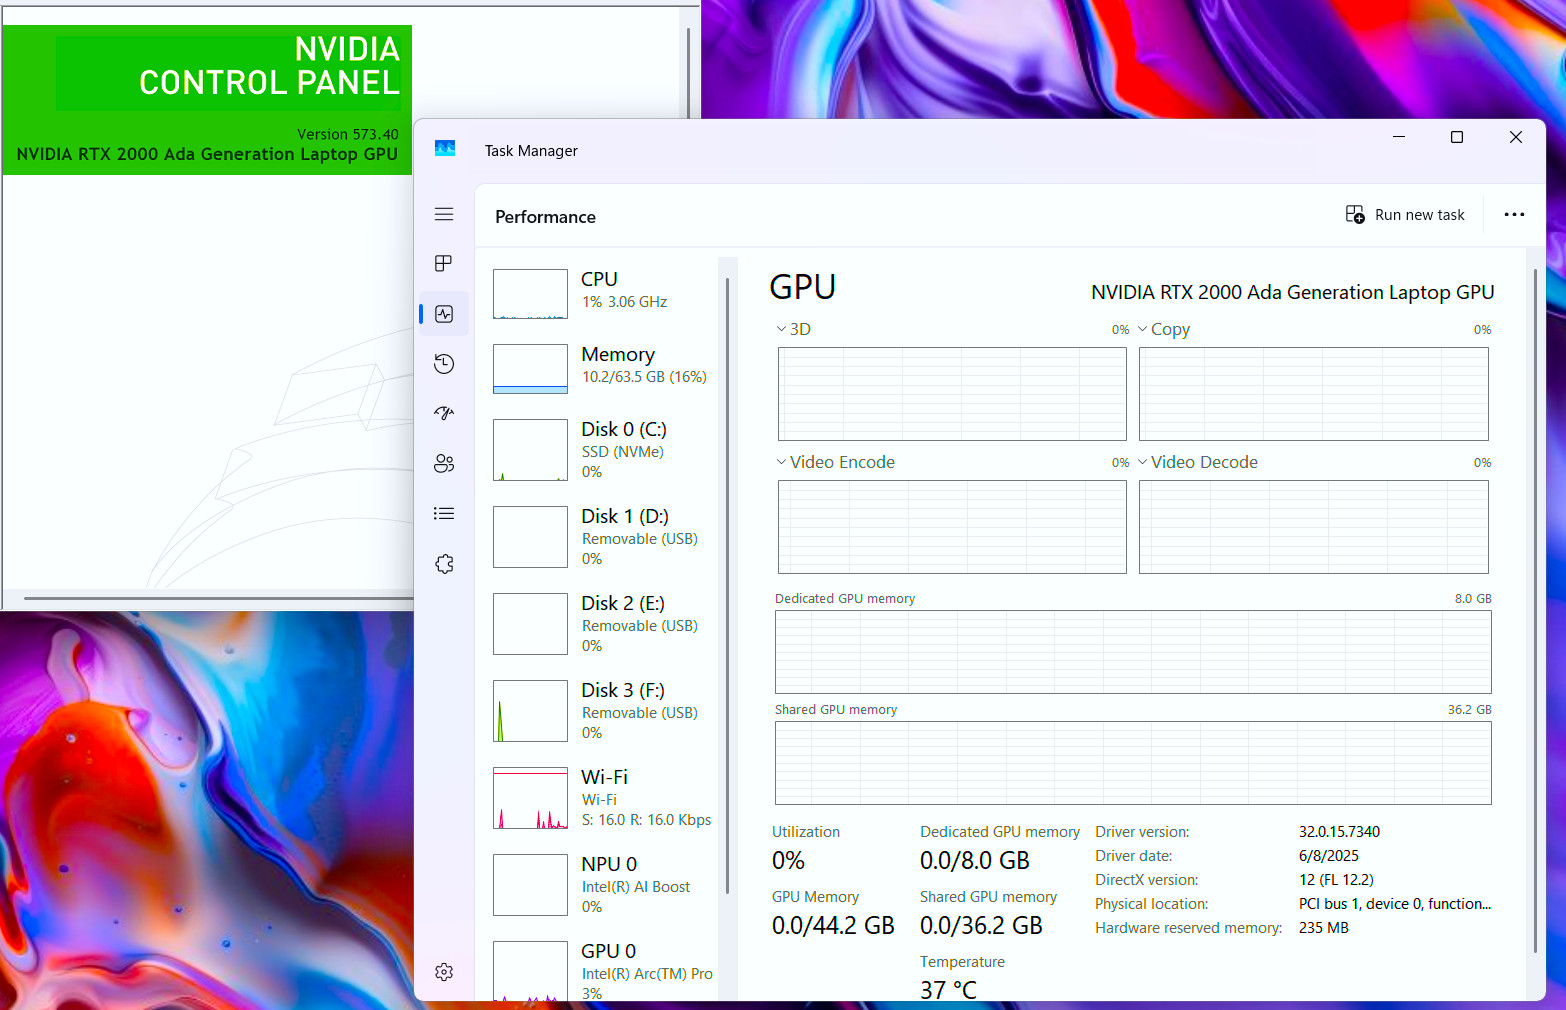Select the Disk 3 (F:) thumbnail graph
The image size is (1566, 1010).
(x=530, y=711)
